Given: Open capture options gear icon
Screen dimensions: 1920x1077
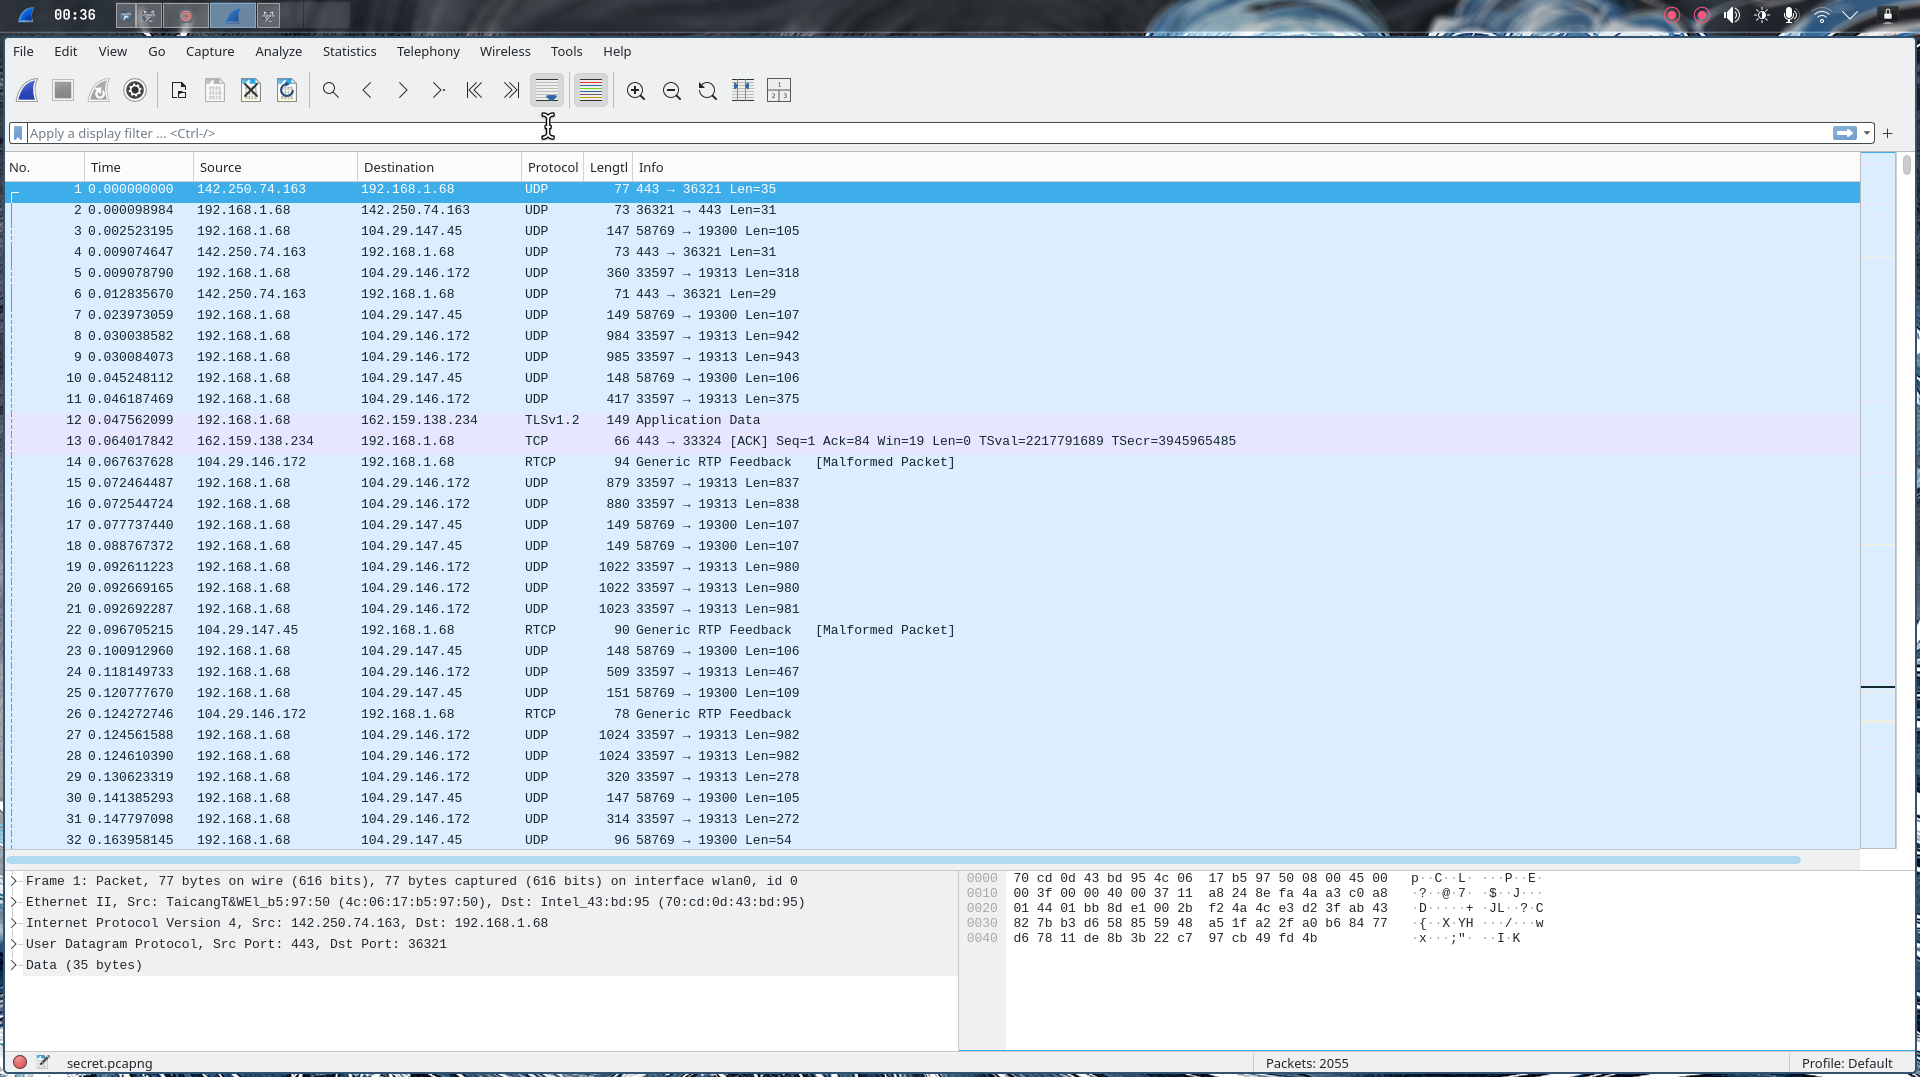Looking at the screenshot, I should [135, 90].
